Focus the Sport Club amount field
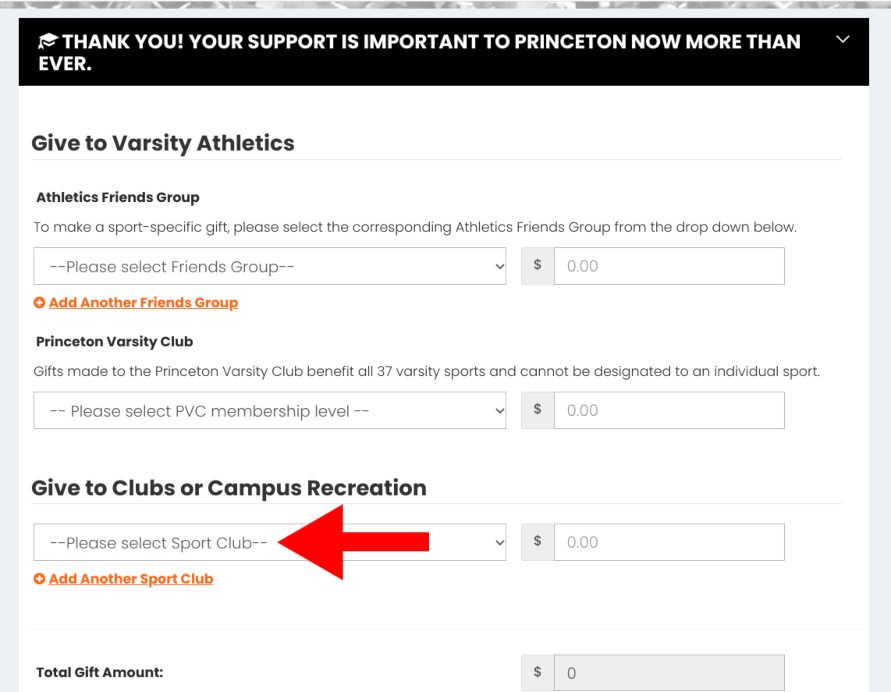Screen dimensions: 891x692 (669, 542)
